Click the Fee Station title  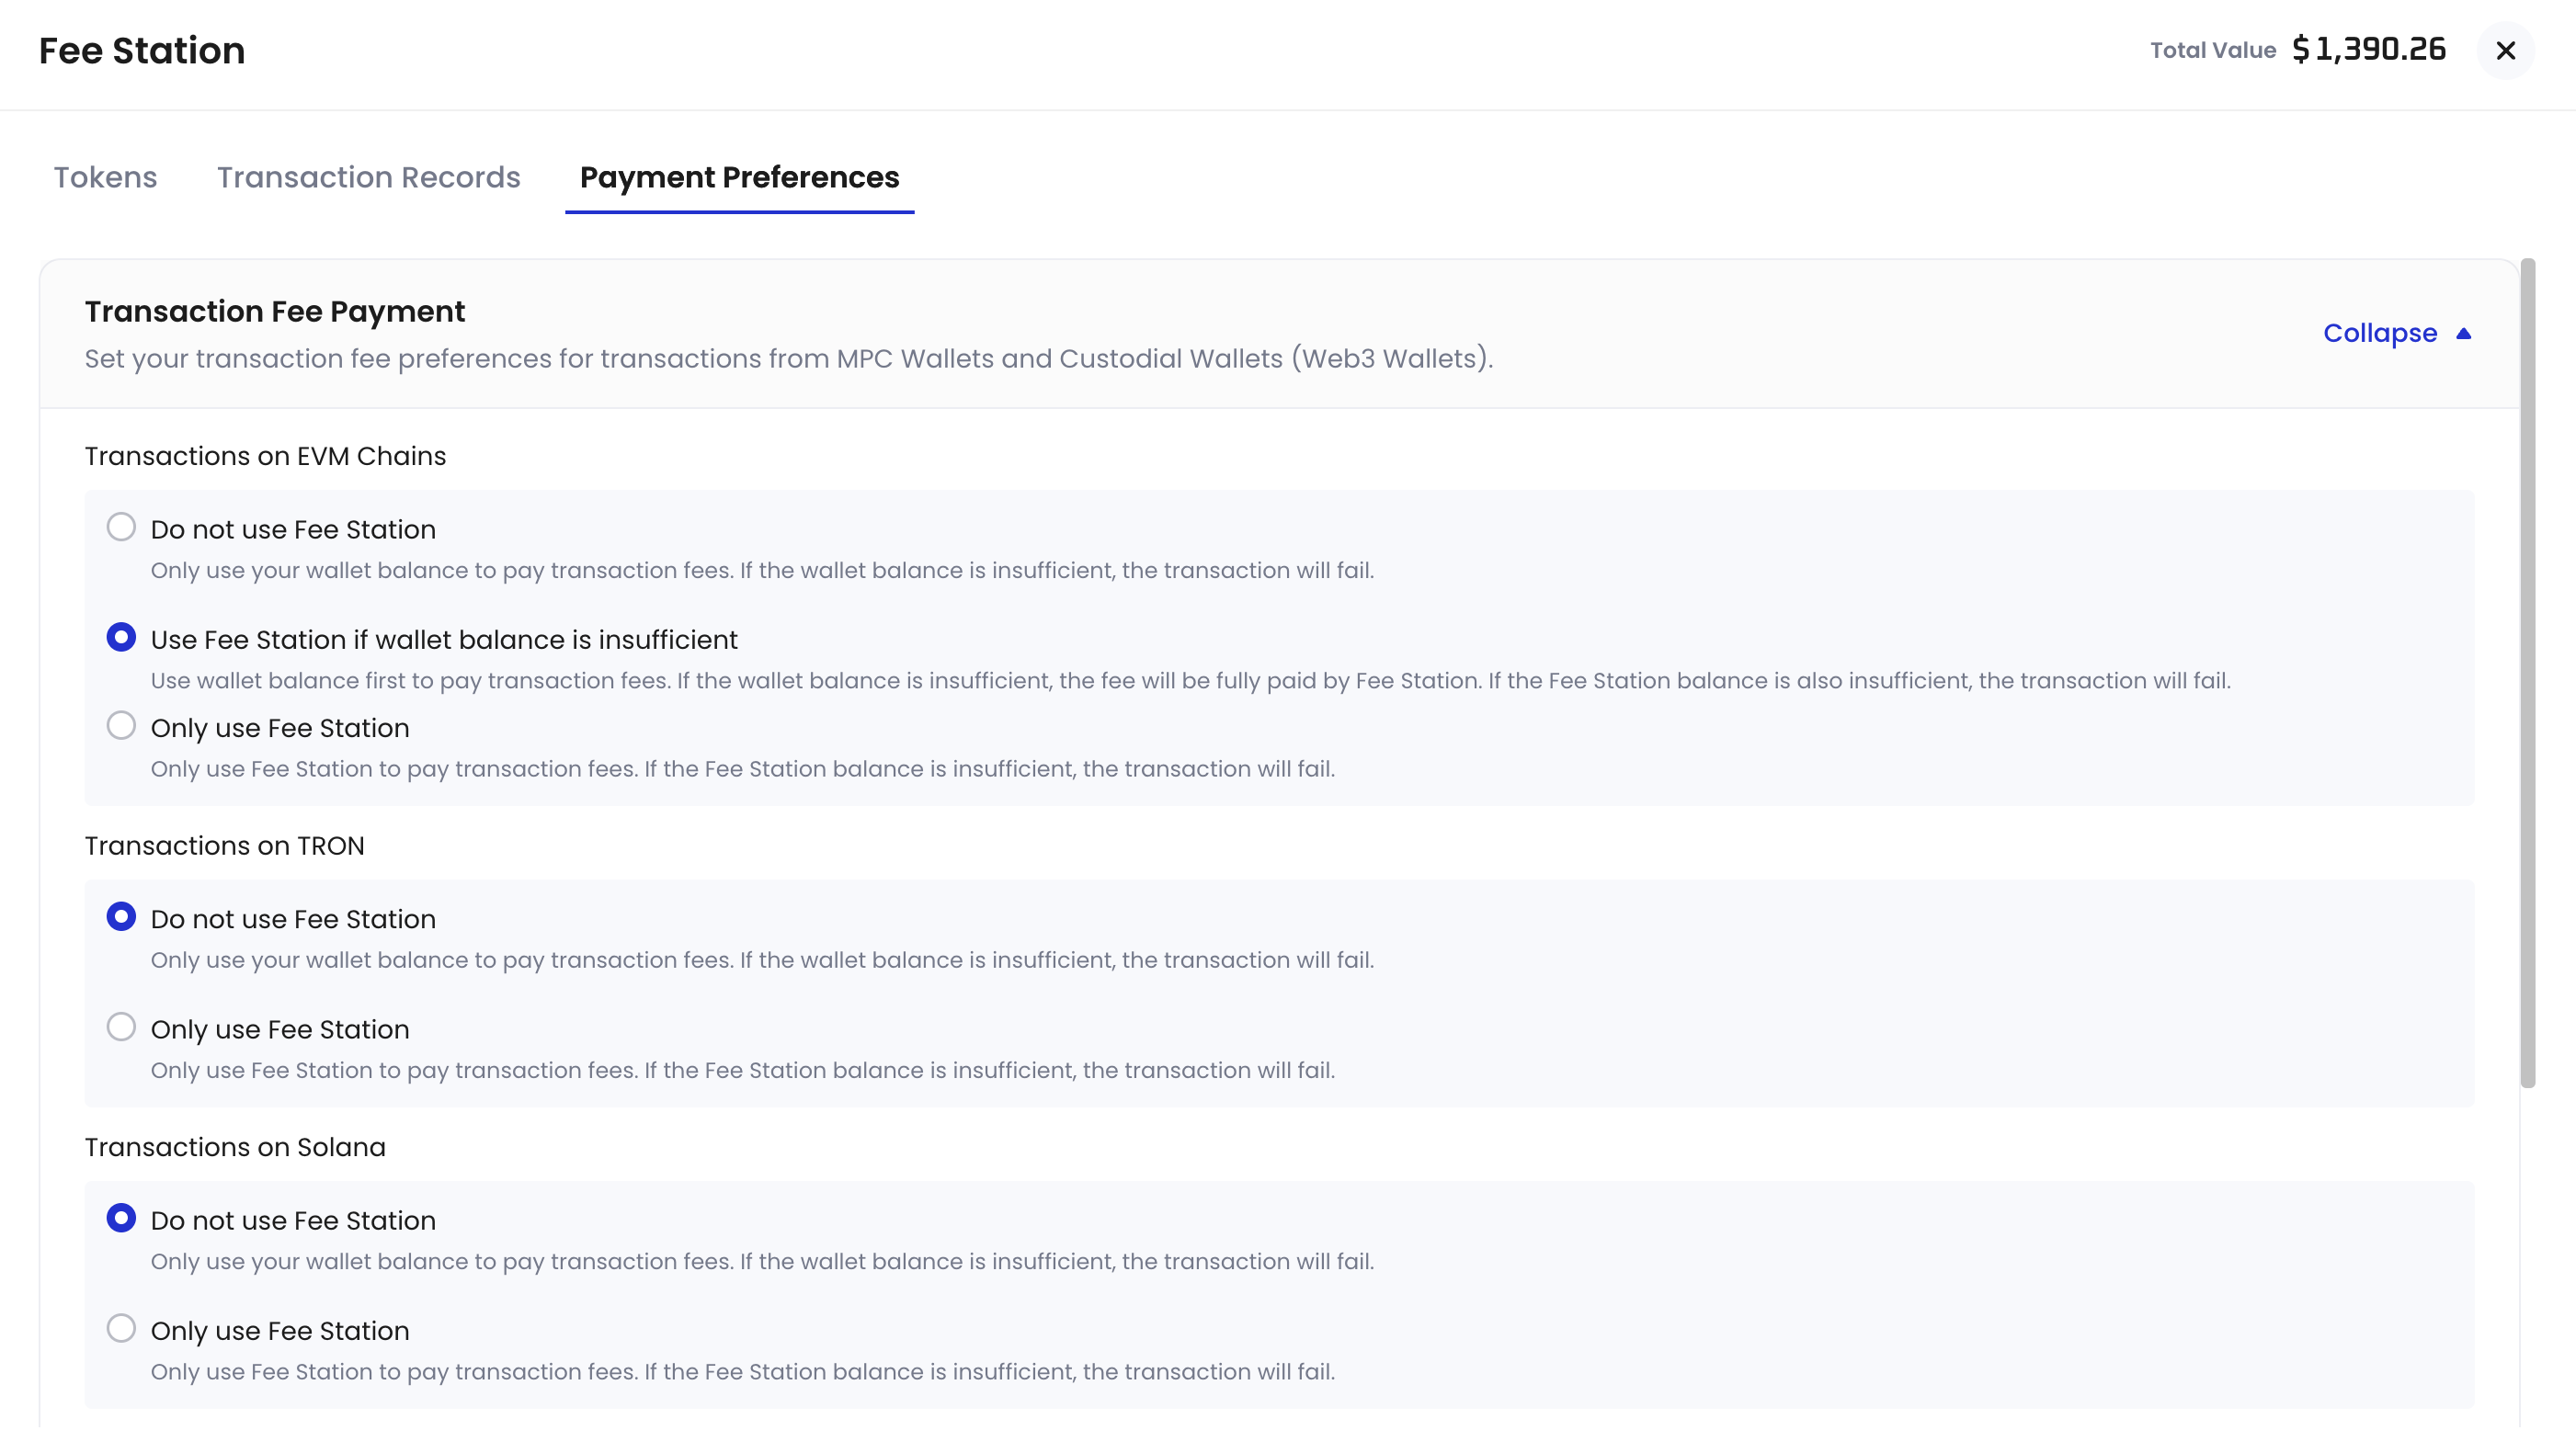[142, 51]
